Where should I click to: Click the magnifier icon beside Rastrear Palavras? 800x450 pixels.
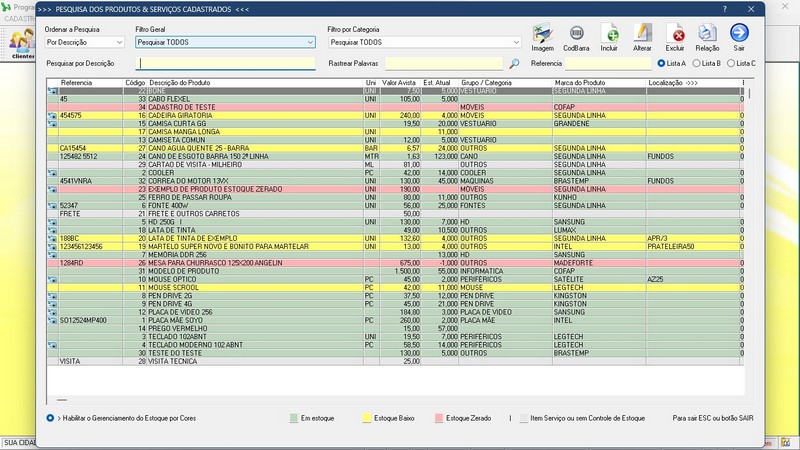click(x=514, y=64)
